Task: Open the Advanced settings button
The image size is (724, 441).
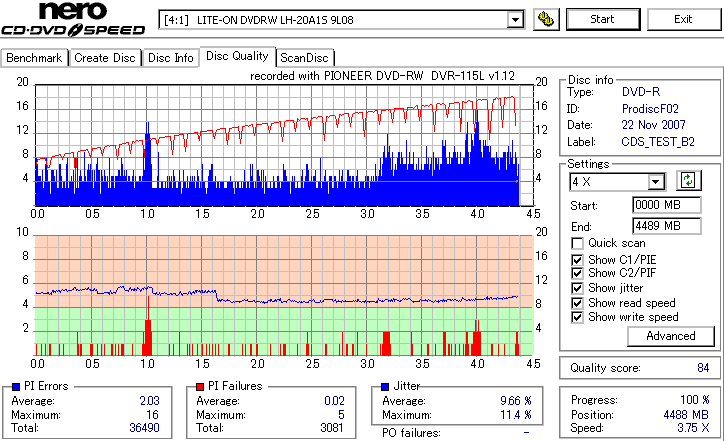Action: 670,336
